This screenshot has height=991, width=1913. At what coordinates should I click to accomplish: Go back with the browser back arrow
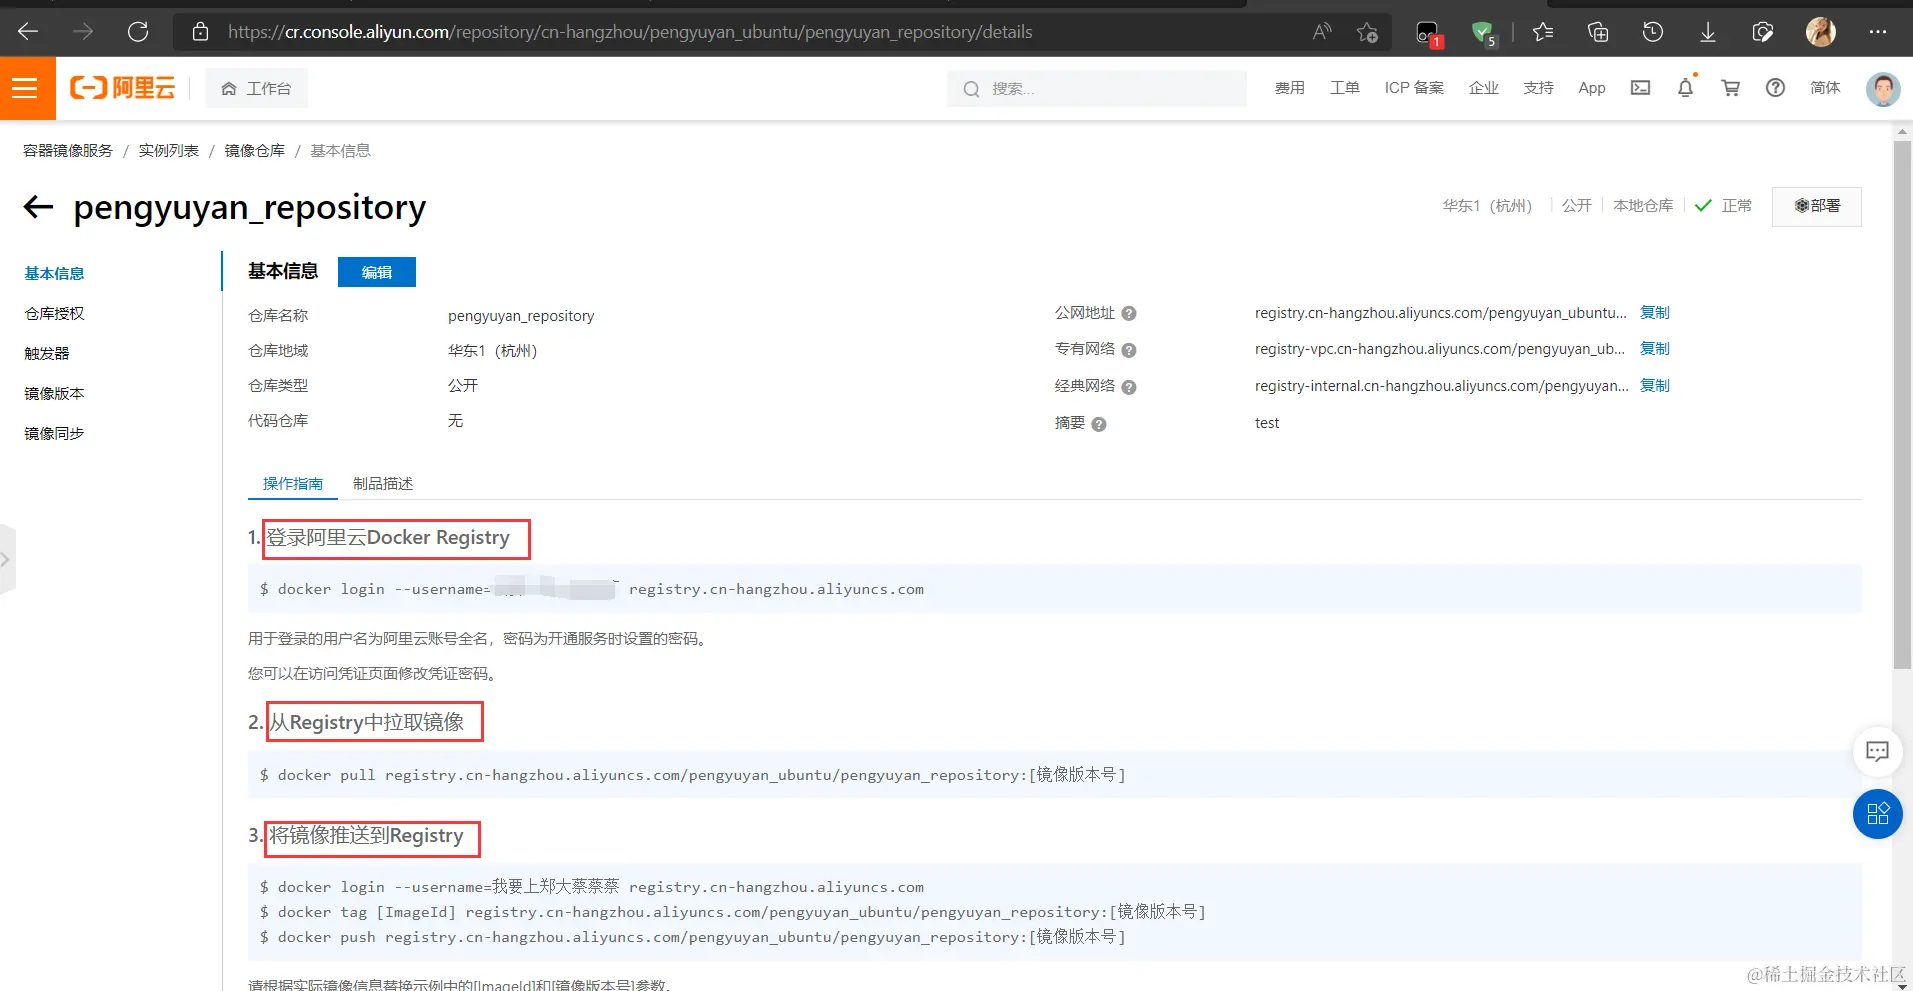pyautogui.click(x=28, y=32)
